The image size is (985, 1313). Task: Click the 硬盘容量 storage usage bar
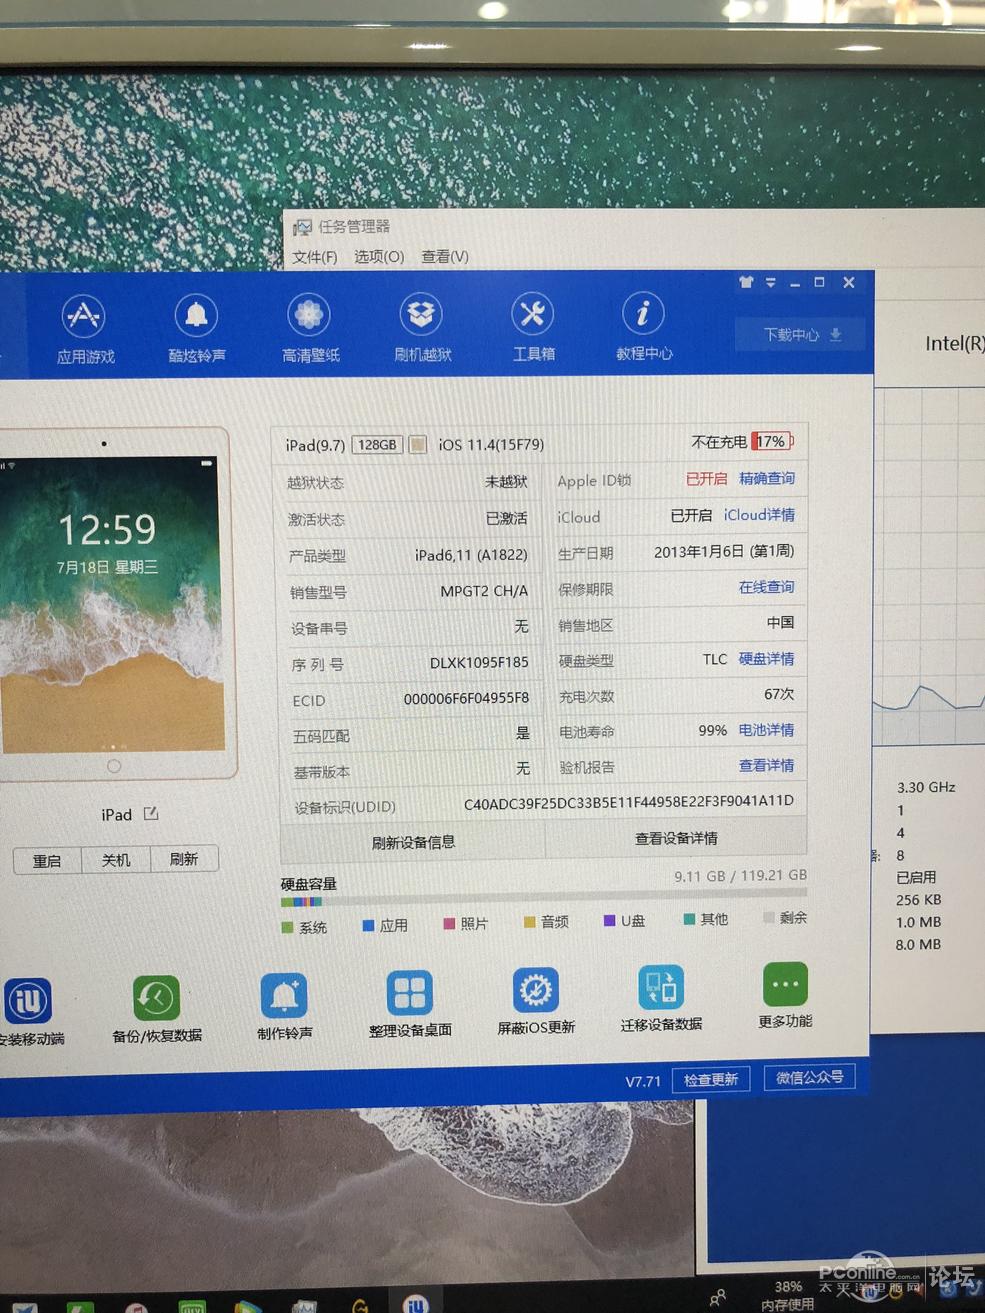[x=544, y=899]
